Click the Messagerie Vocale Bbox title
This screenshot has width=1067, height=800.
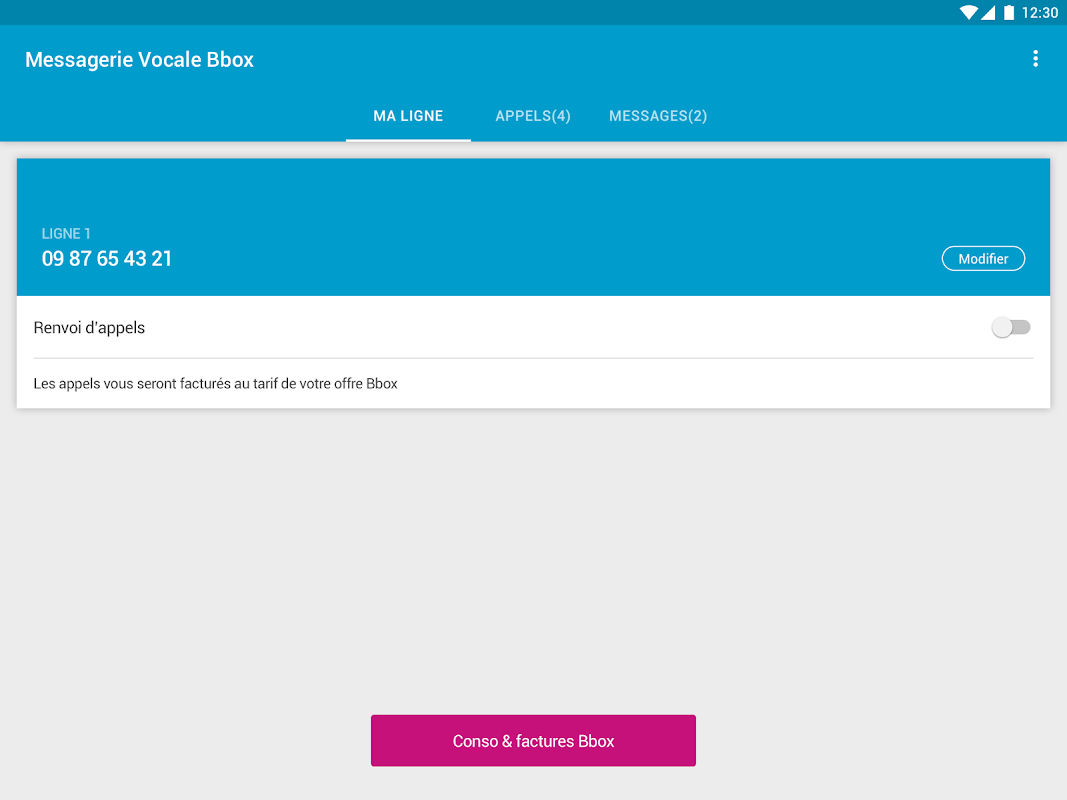coord(139,59)
